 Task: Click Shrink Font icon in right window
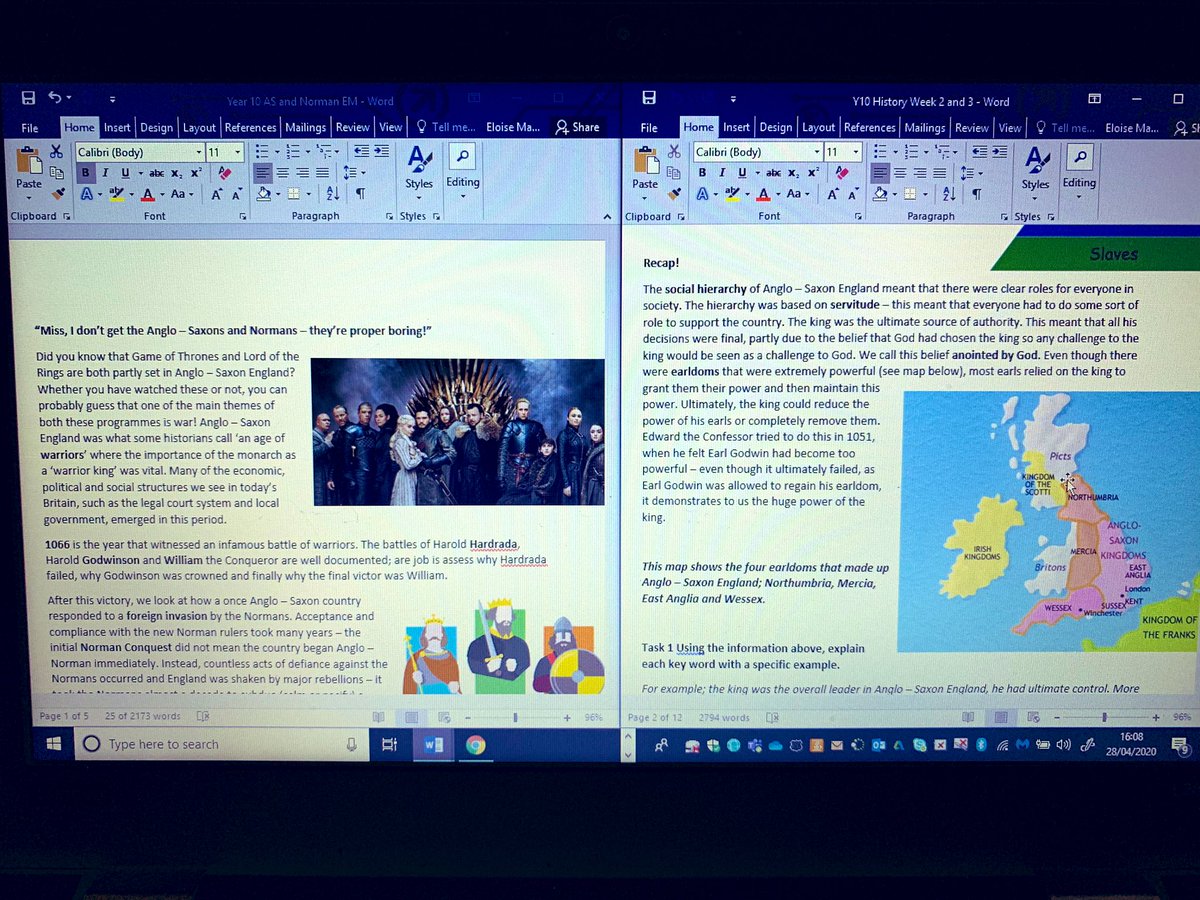(855, 194)
